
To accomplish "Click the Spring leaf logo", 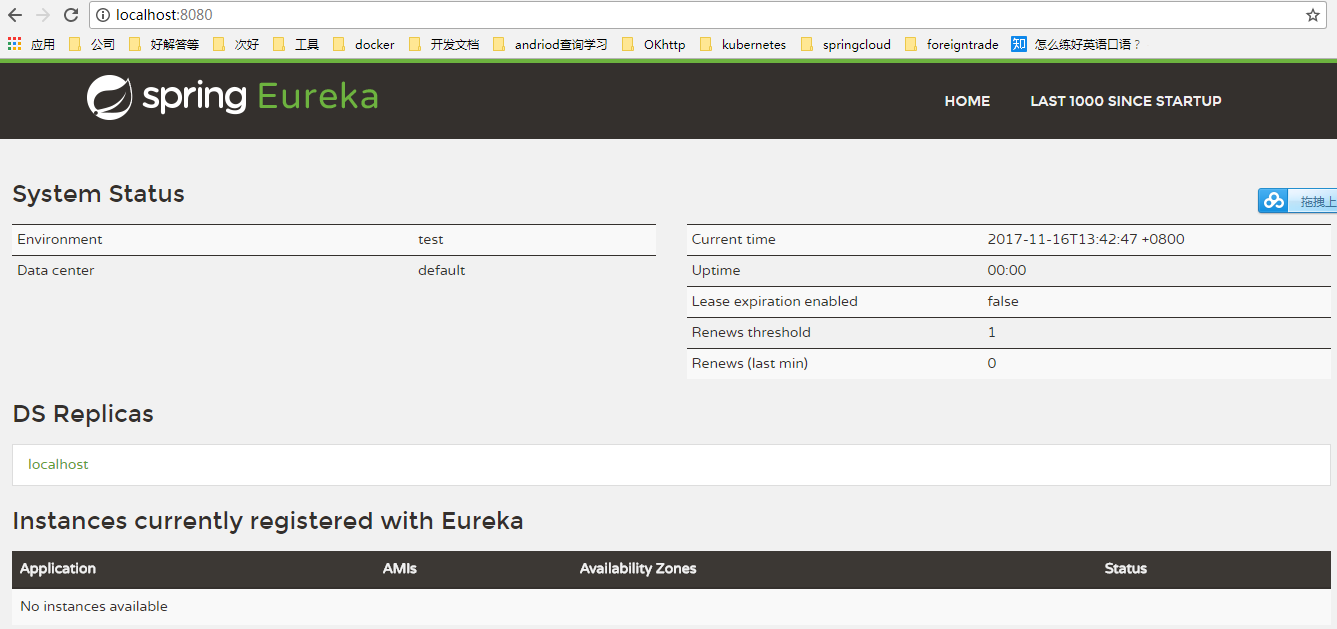I will point(109,98).
